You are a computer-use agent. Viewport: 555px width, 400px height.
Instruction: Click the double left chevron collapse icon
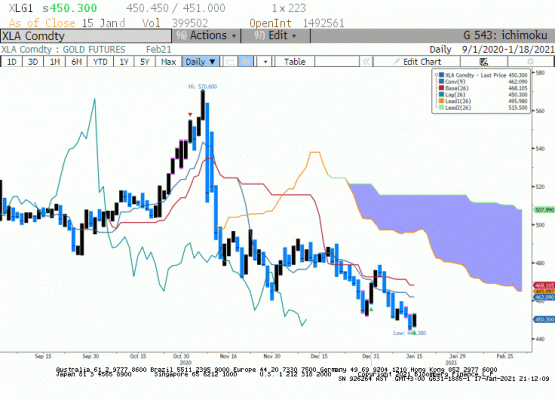(366, 62)
